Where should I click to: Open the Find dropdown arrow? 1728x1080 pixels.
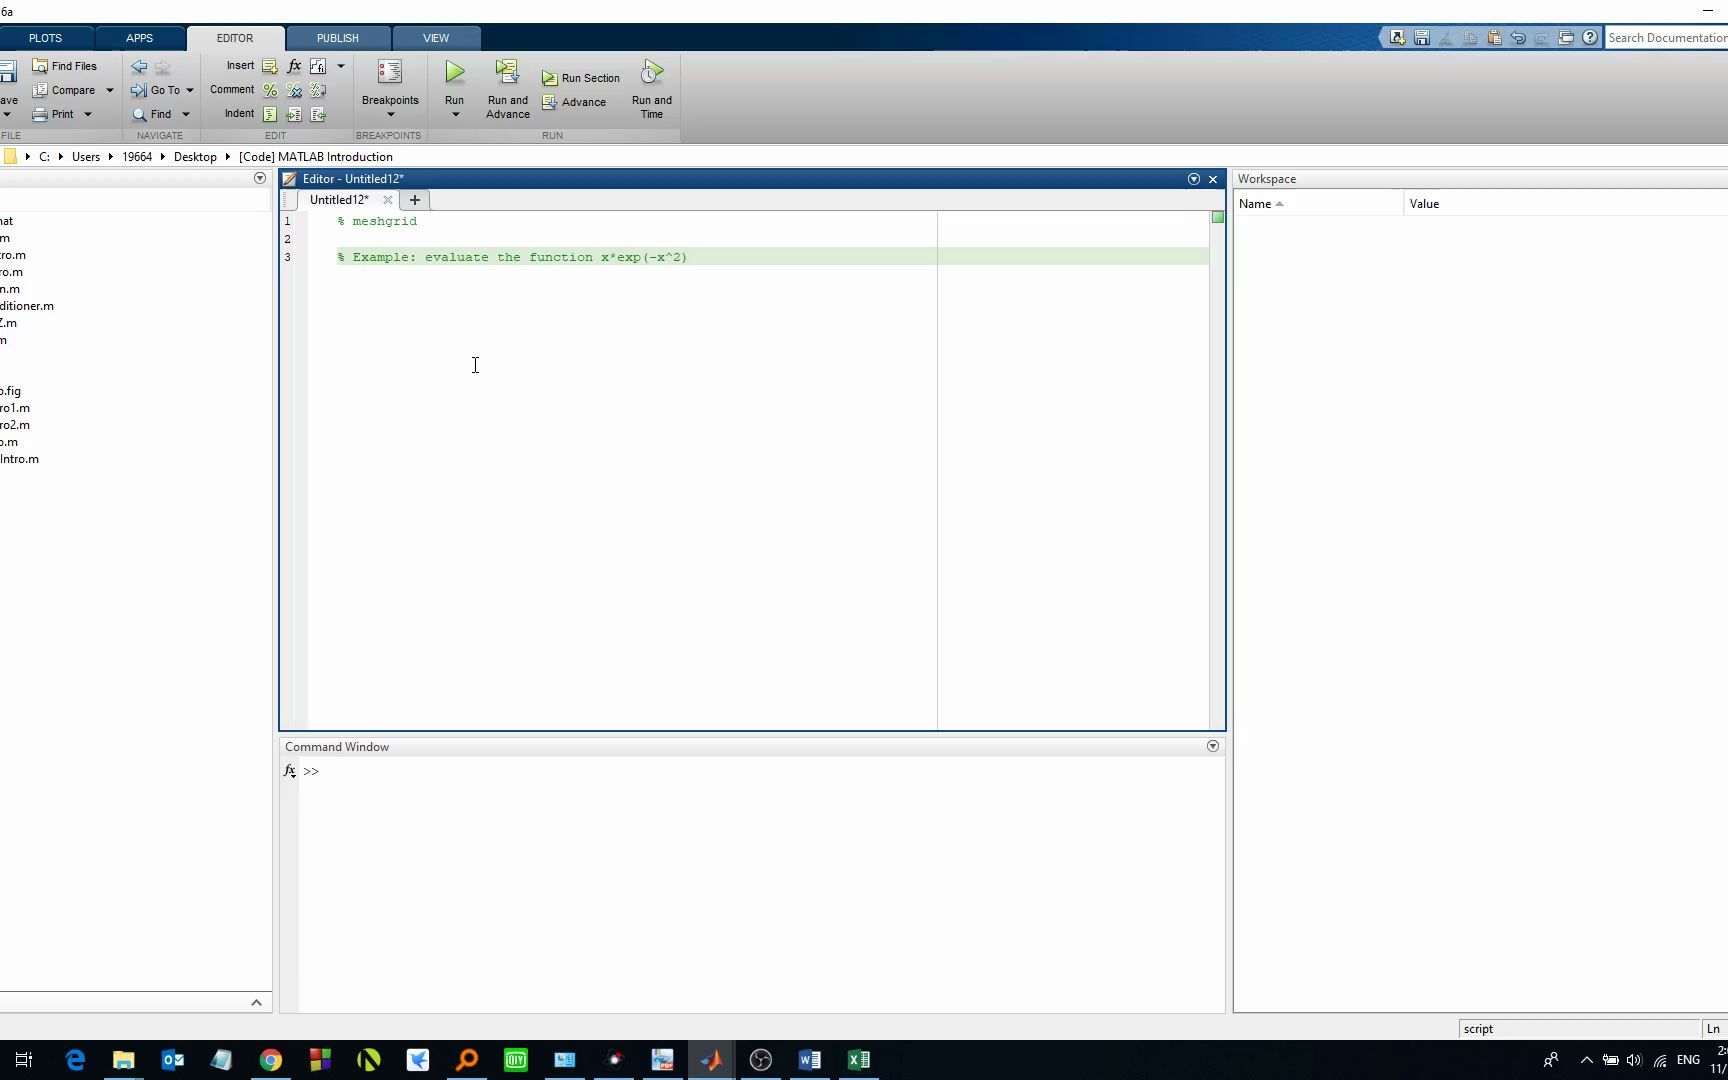click(x=186, y=115)
